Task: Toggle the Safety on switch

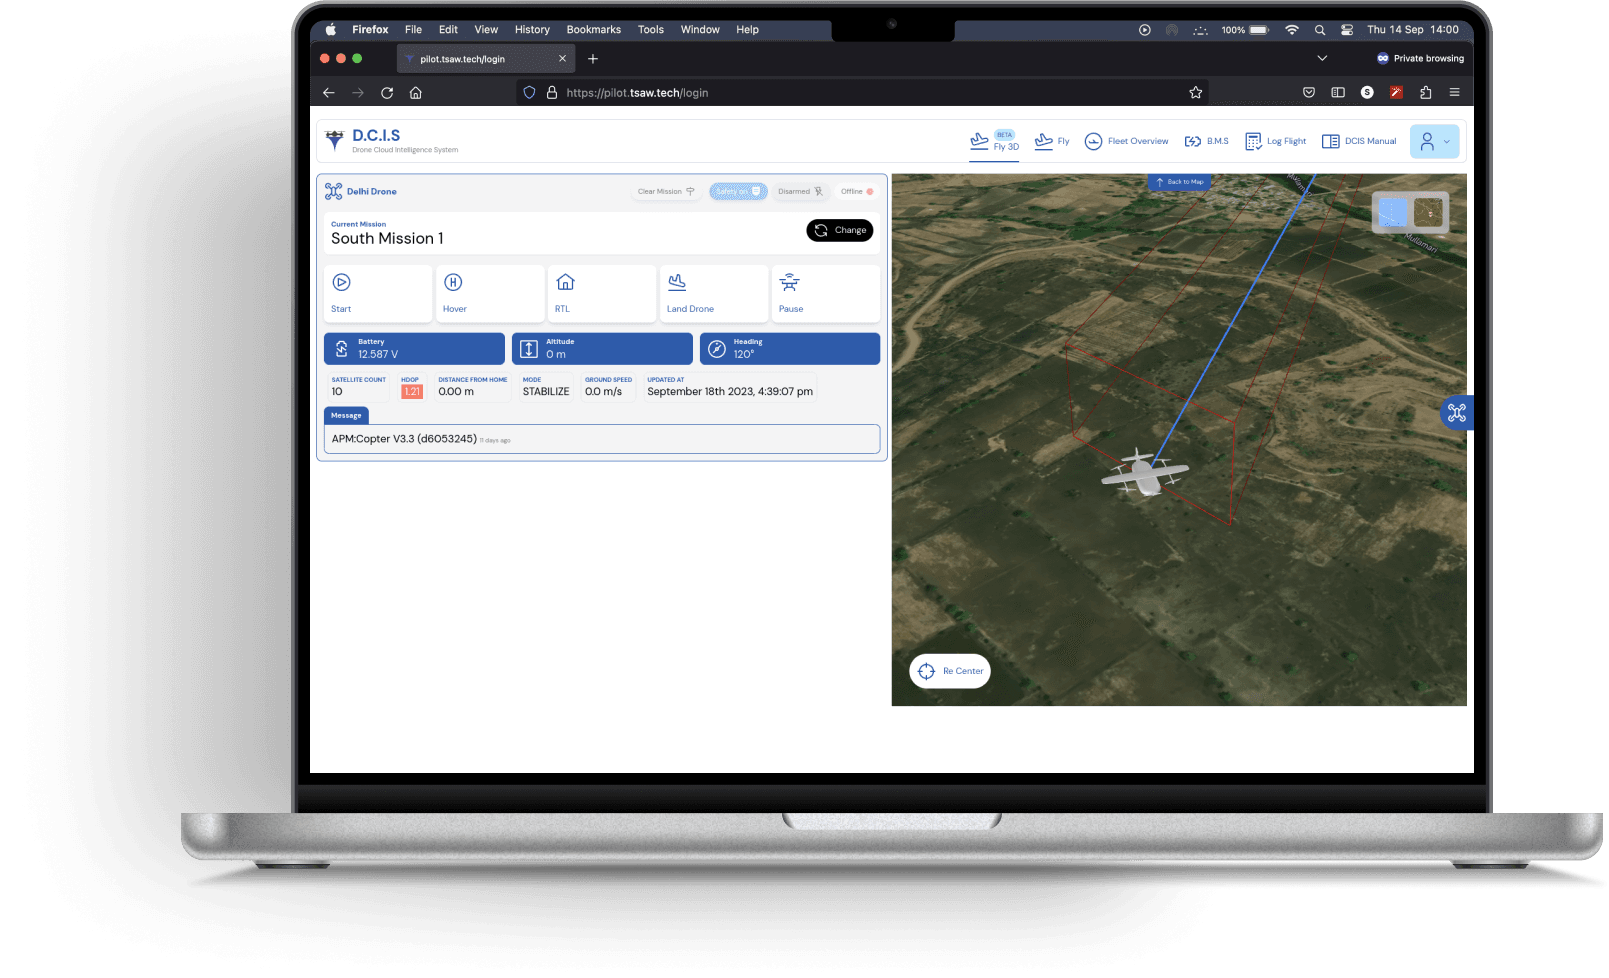Action: pyautogui.click(x=738, y=192)
